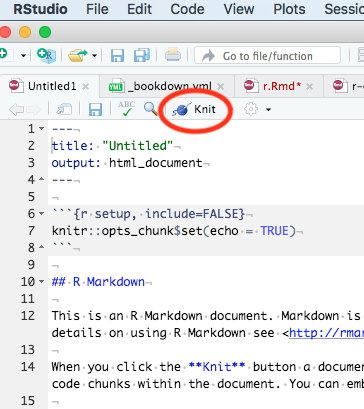Click the show in new window icon

coord(64,109)
